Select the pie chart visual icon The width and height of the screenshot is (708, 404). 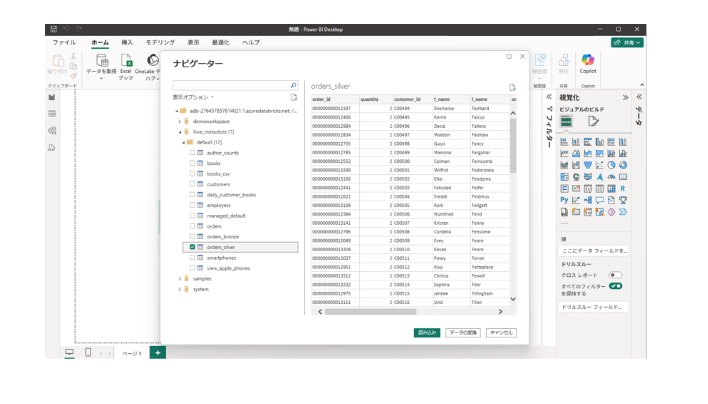click(x=611, y=165)
